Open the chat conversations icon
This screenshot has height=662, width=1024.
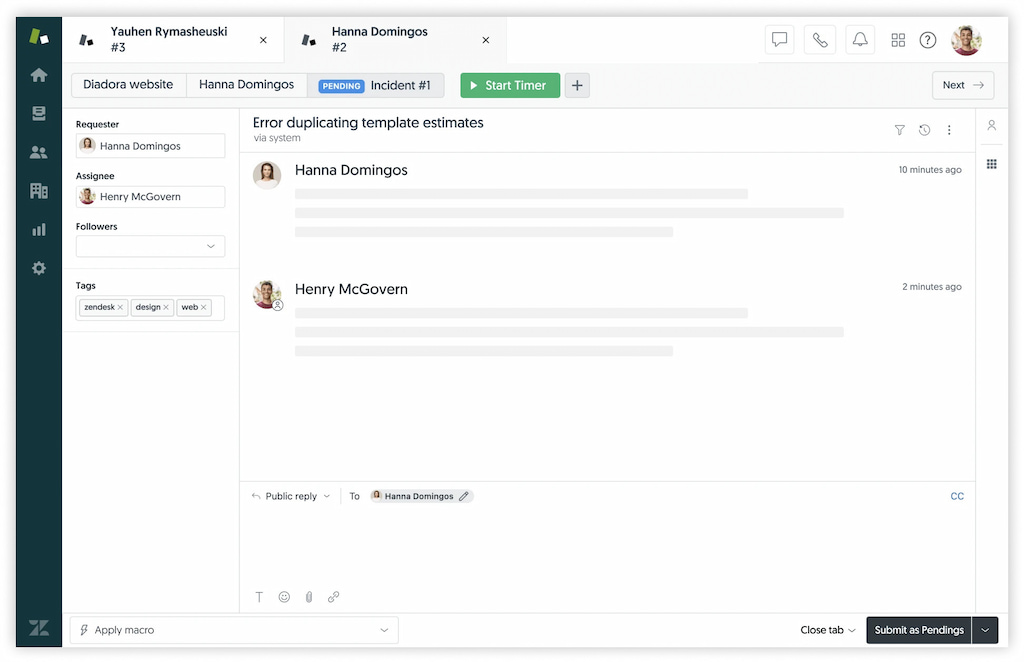pos(779,39)
